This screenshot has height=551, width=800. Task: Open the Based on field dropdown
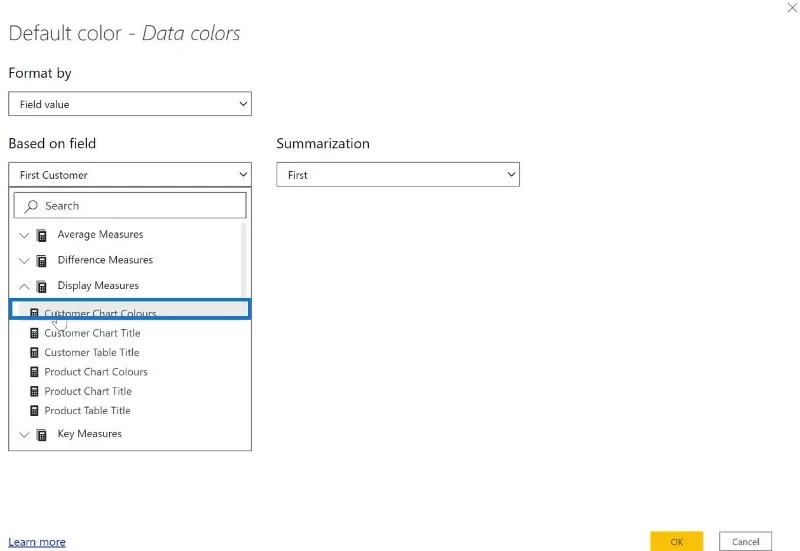pos(130,174)
